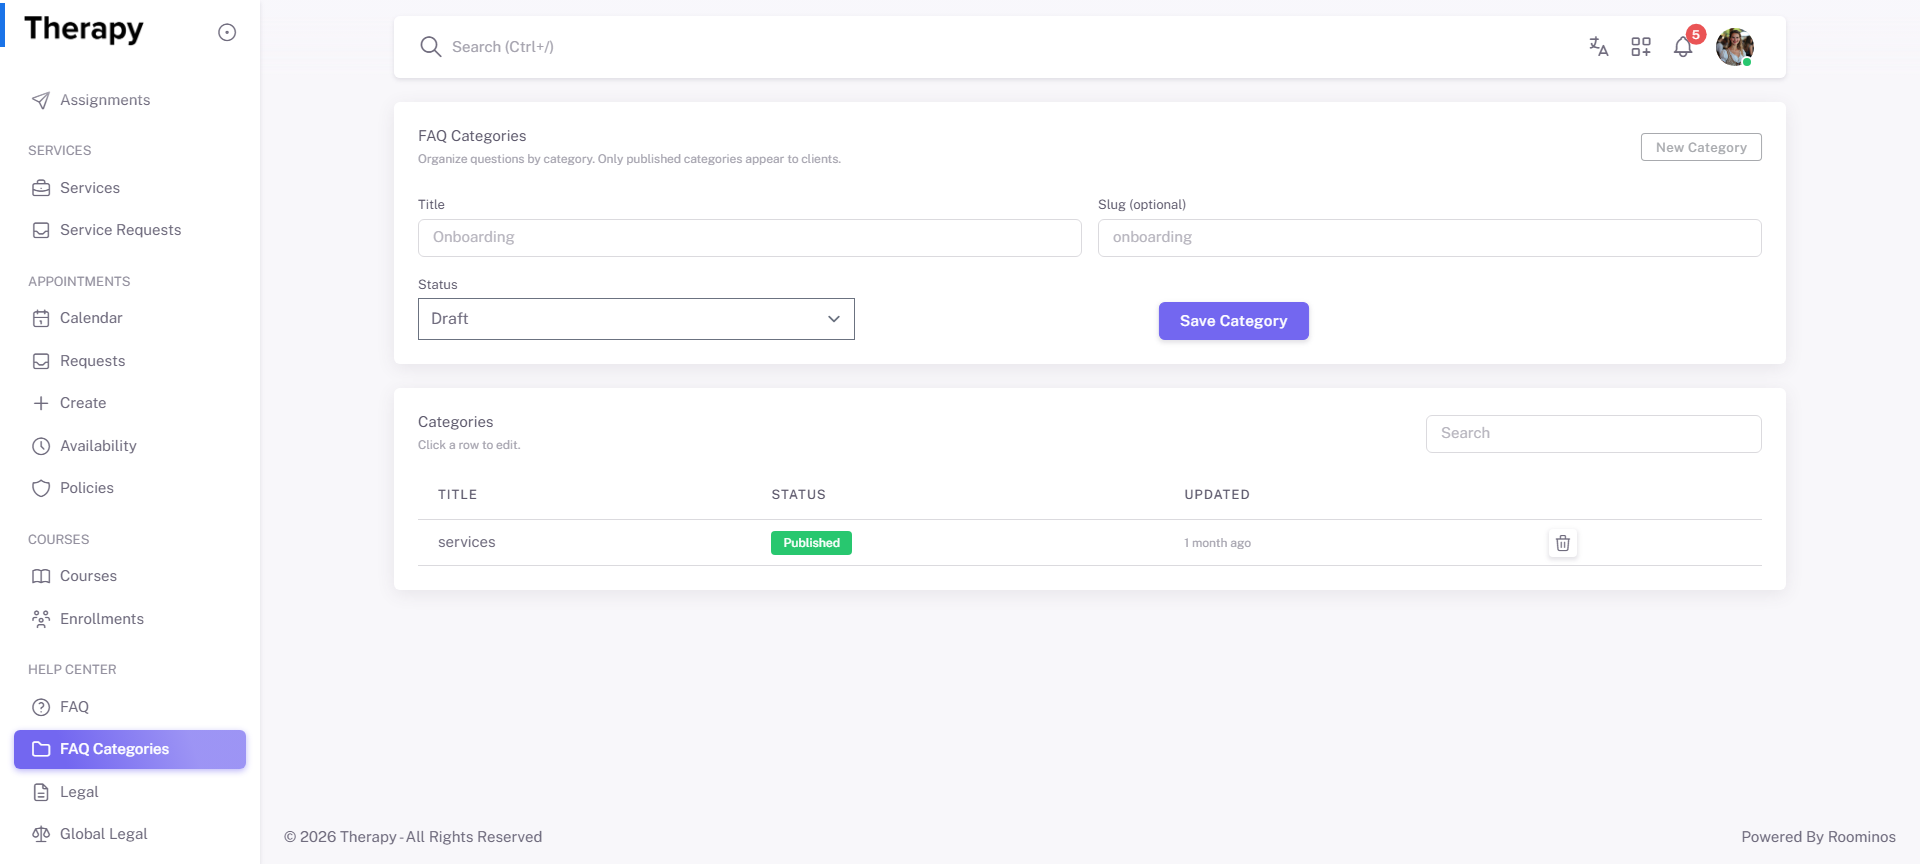Delete the services category row
This screenshot has height=864, width=1920.
[x=1563, y=543]
